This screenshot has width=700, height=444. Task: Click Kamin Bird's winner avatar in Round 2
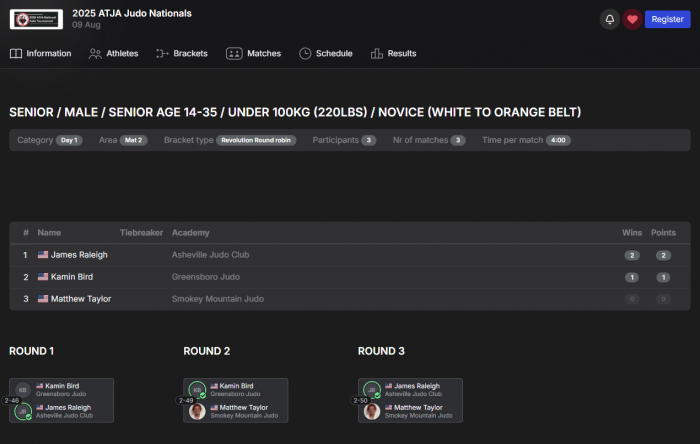click(197, 389)
